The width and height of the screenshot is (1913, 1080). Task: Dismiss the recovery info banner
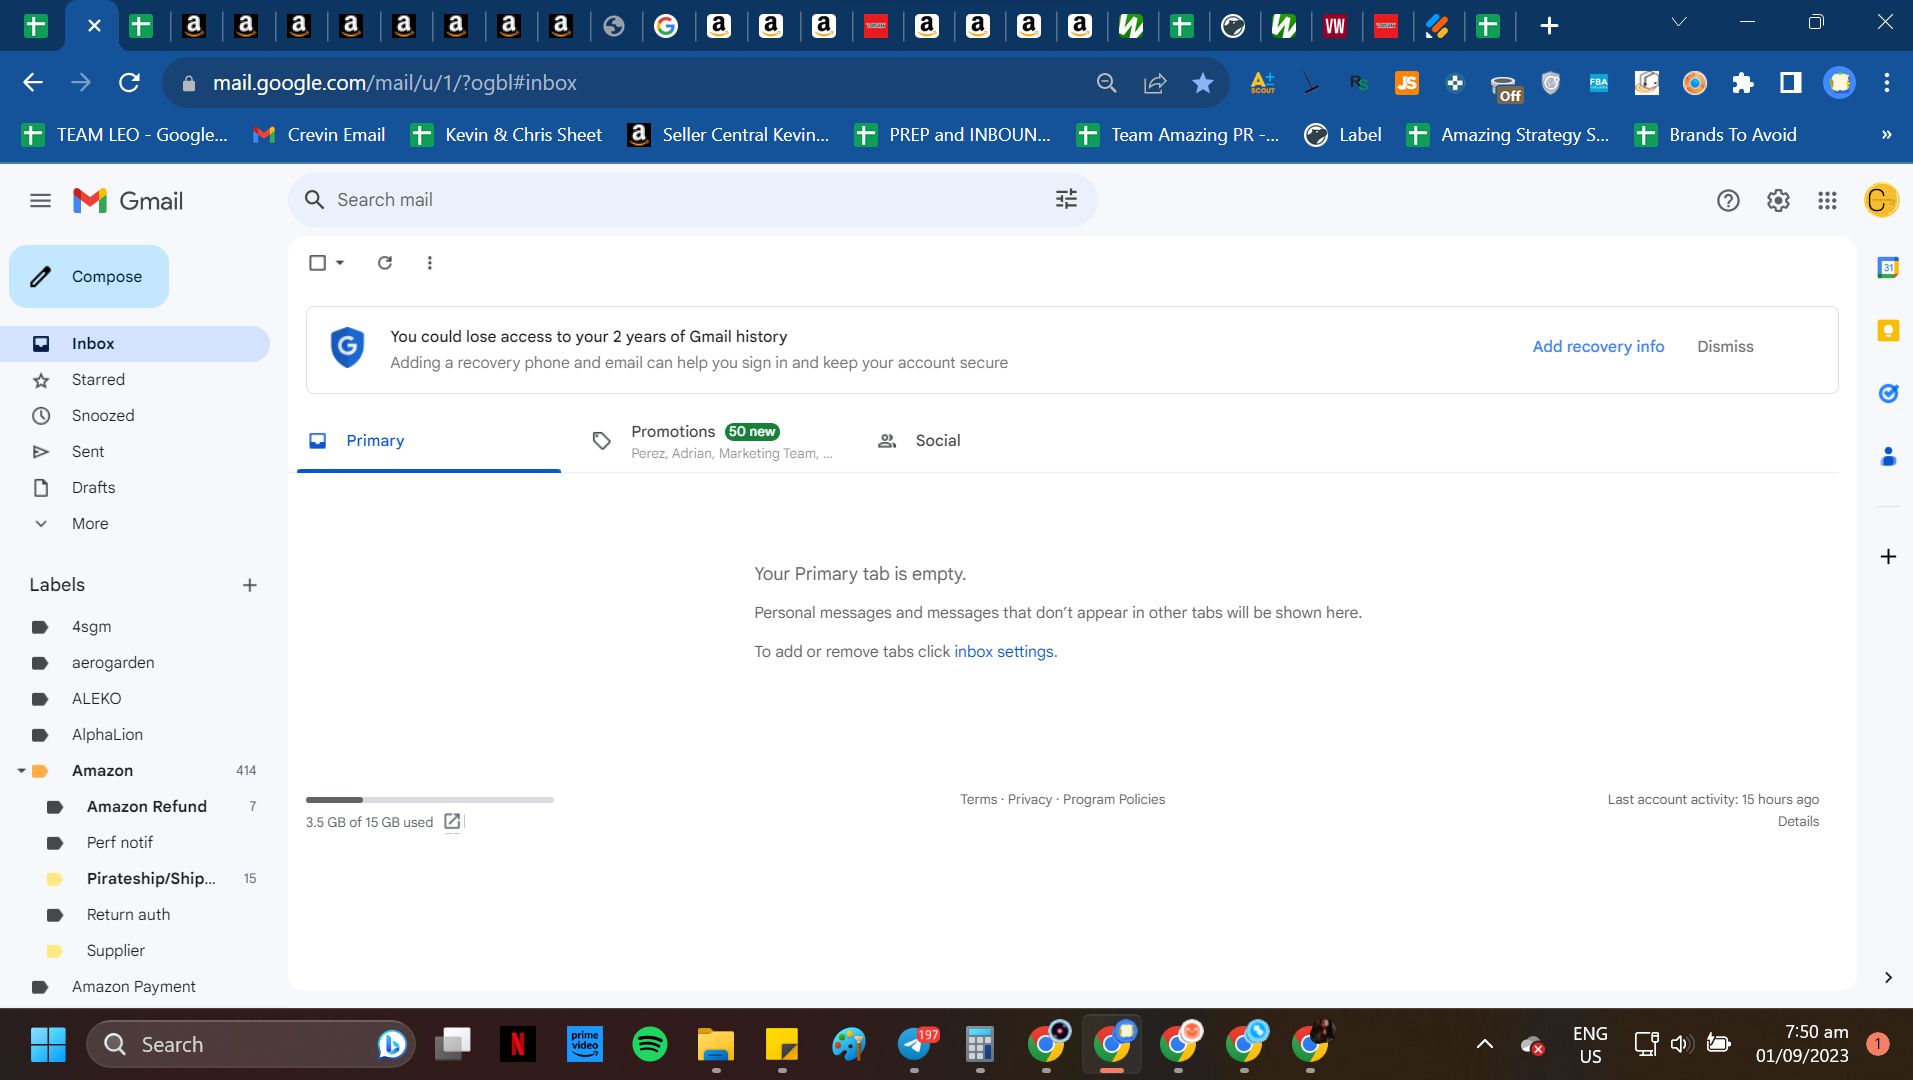click(x=1725, y=346)
